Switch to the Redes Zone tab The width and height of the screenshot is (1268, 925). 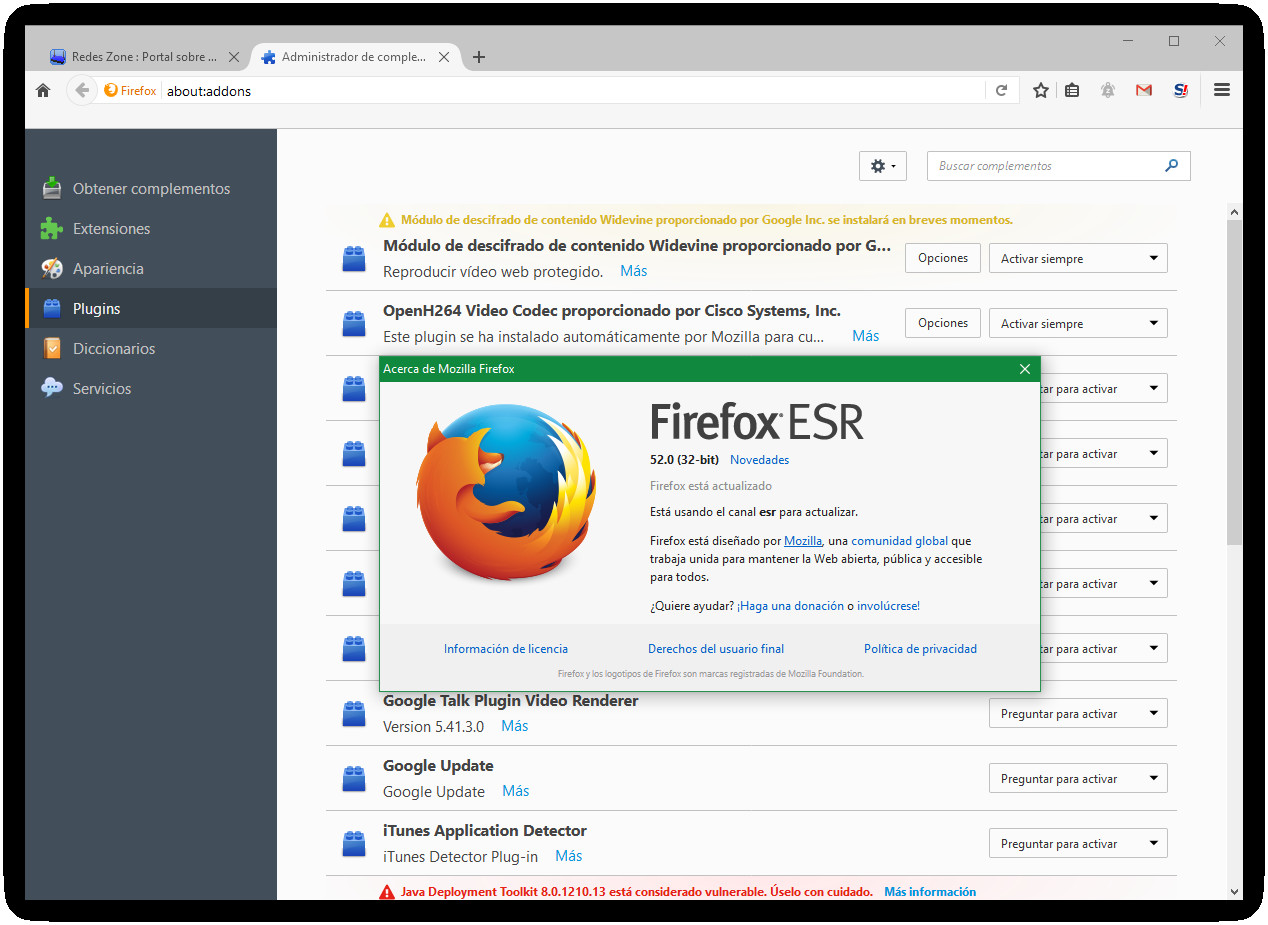[x=145, y=57]
